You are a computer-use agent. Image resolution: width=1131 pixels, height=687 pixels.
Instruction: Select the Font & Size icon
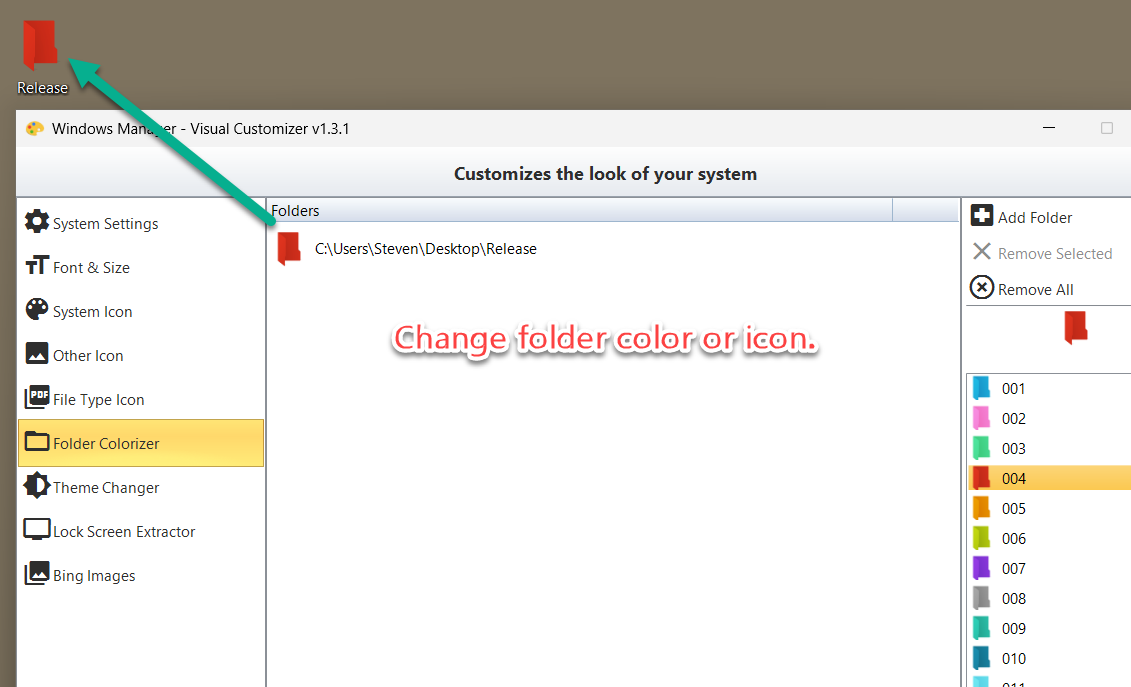tap(37, 266)
